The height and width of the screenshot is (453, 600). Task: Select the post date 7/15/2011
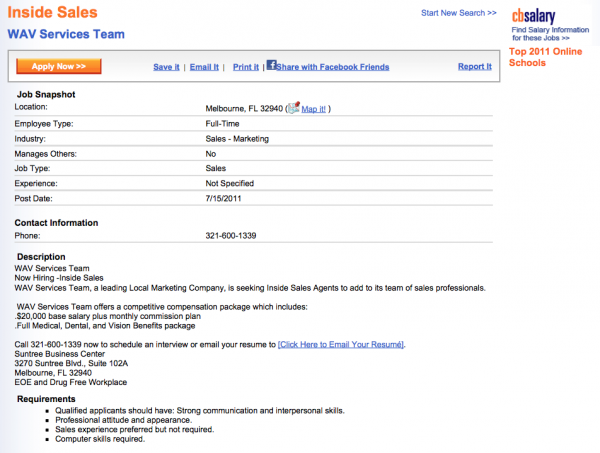[223, 199]
